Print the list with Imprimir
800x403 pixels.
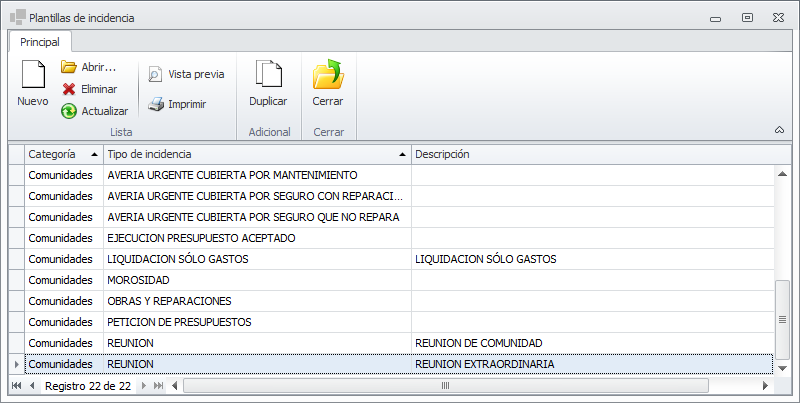coord(177,104)
